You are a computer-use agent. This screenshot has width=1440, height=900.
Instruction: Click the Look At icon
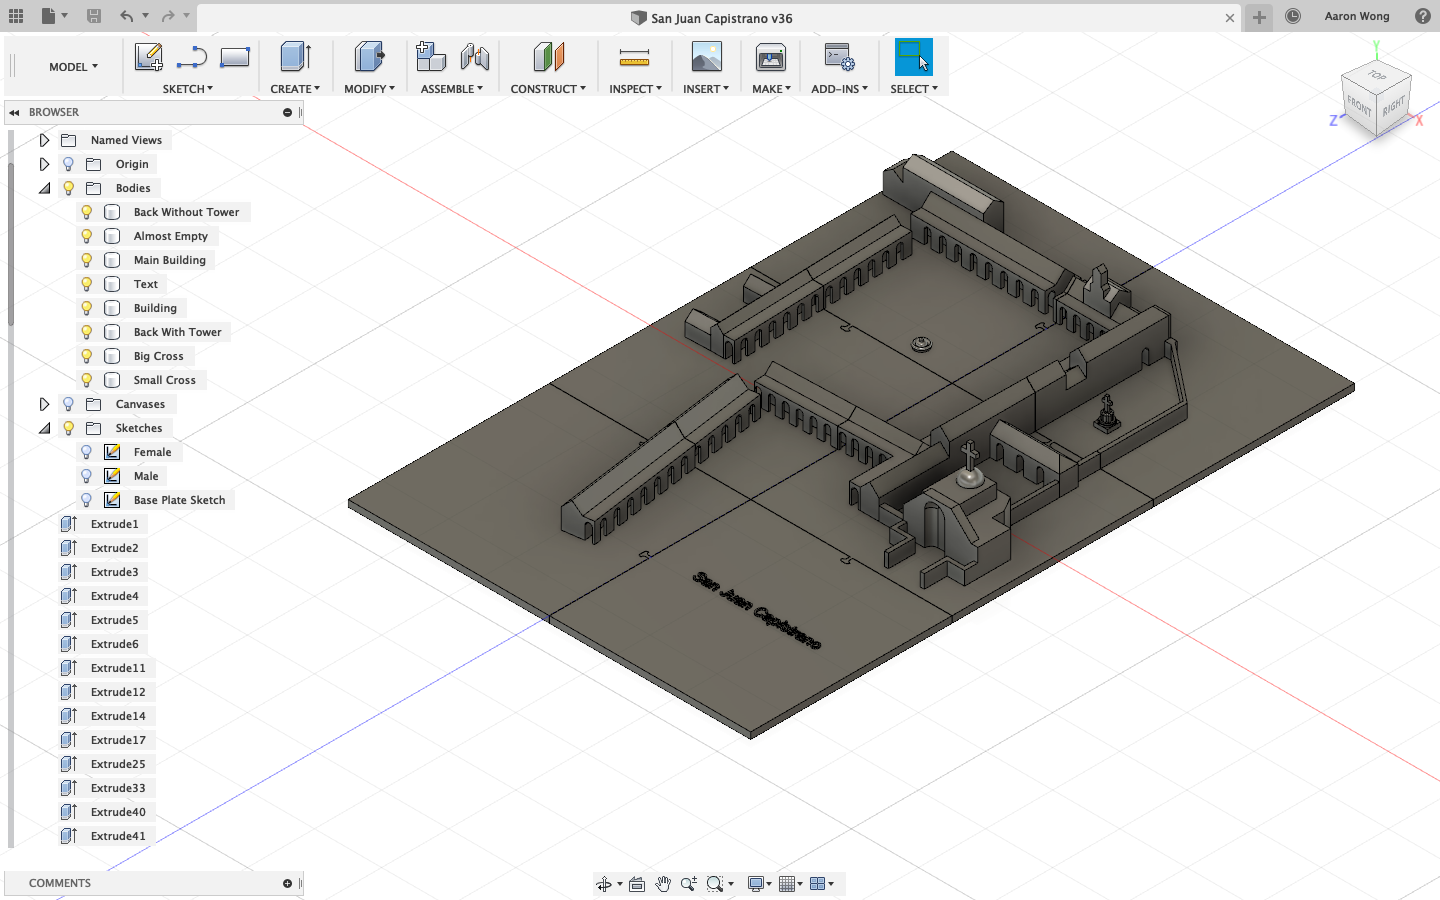click(637, 884)
